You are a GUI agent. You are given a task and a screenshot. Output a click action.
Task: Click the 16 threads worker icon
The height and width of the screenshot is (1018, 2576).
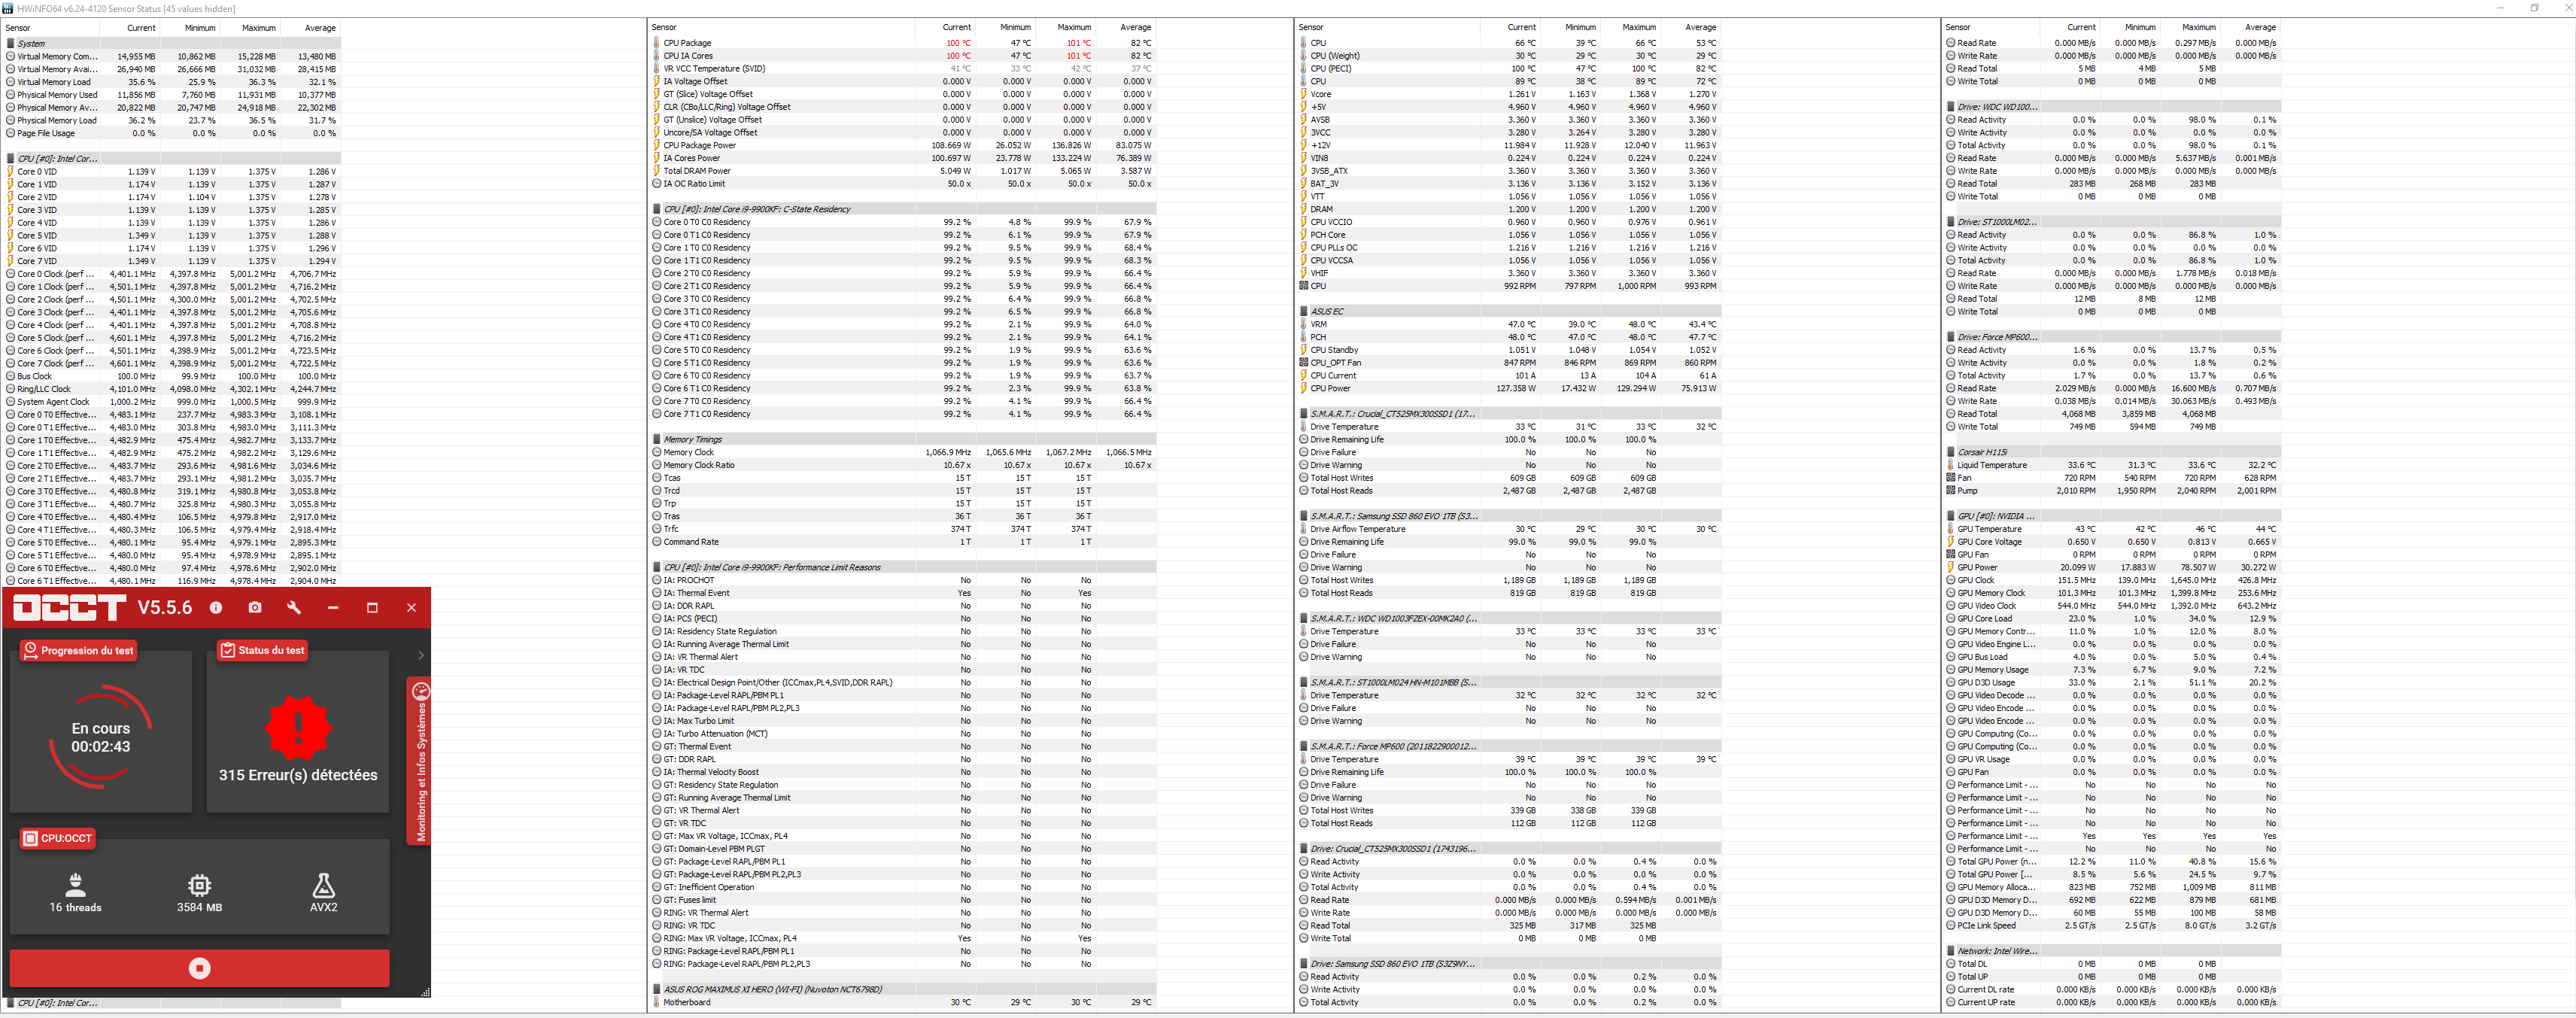pyautogui.click(x=75, y=885)
